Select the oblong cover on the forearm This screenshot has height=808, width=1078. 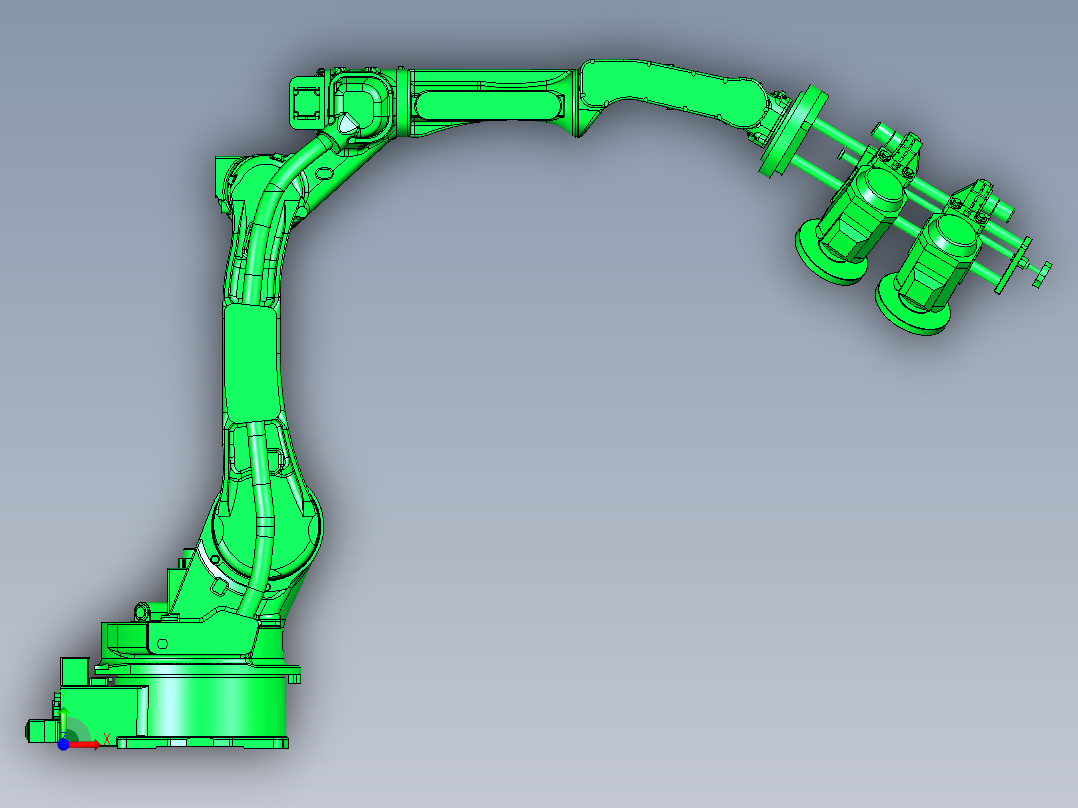[x=489, y=105]
